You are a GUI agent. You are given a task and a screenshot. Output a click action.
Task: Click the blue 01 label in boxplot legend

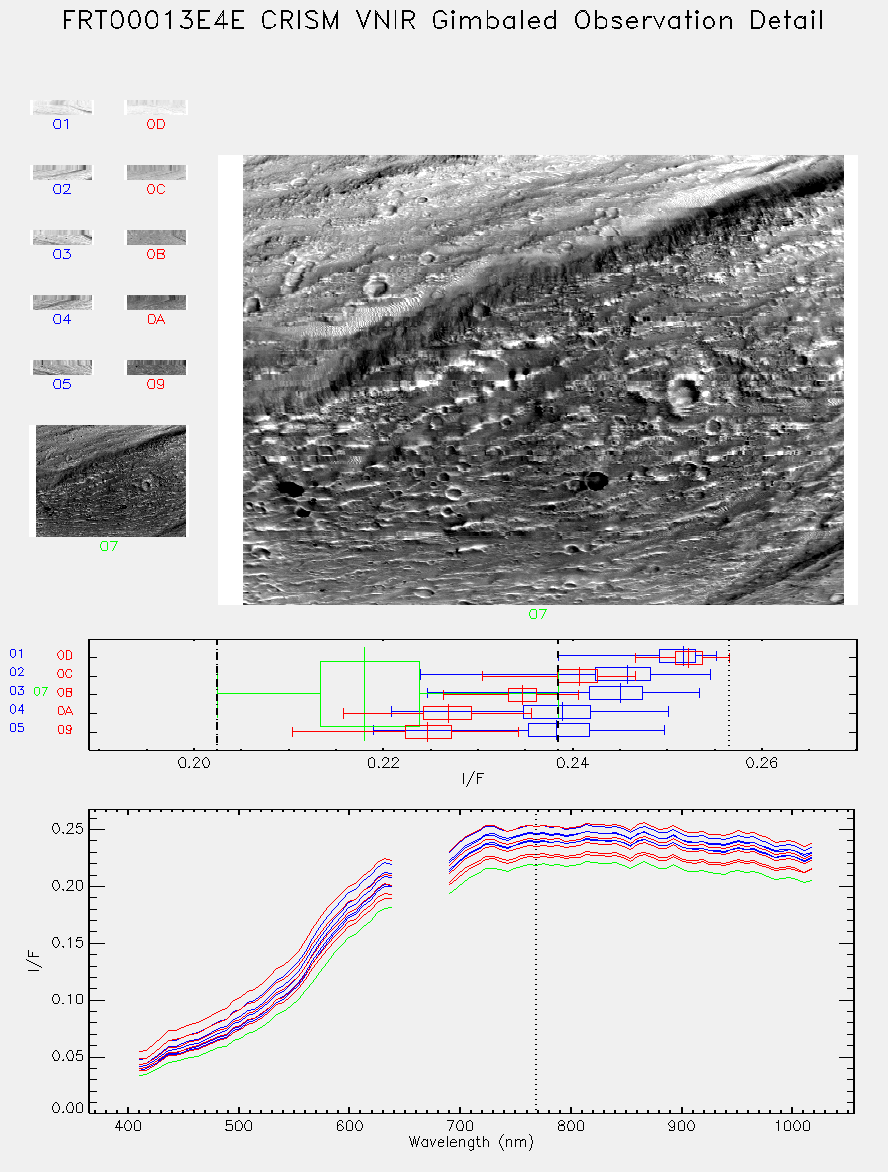[16, 654]
